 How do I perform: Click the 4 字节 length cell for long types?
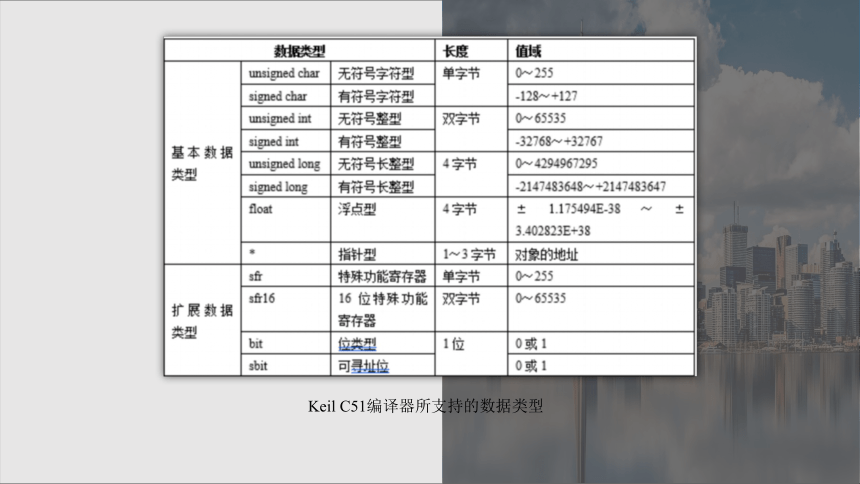(471, 175)
